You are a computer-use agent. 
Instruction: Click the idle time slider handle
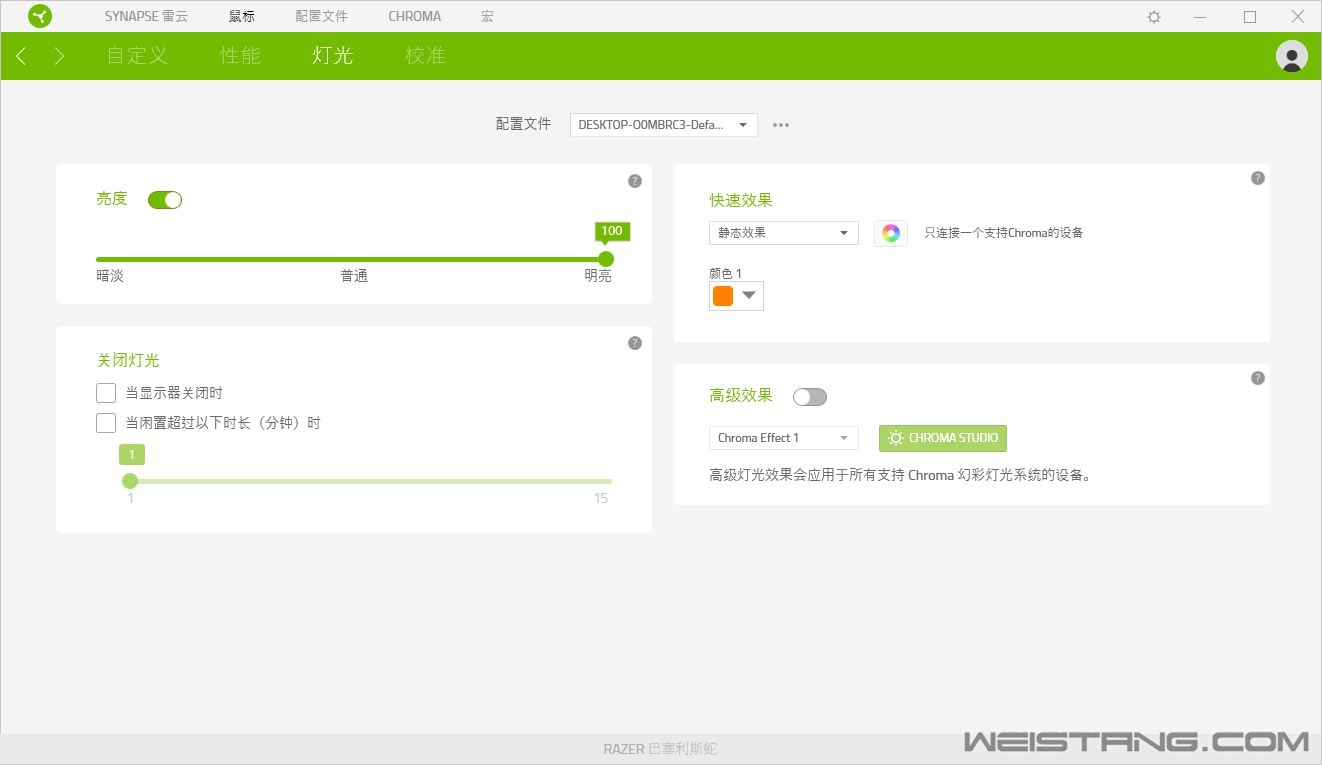(130, 481)
